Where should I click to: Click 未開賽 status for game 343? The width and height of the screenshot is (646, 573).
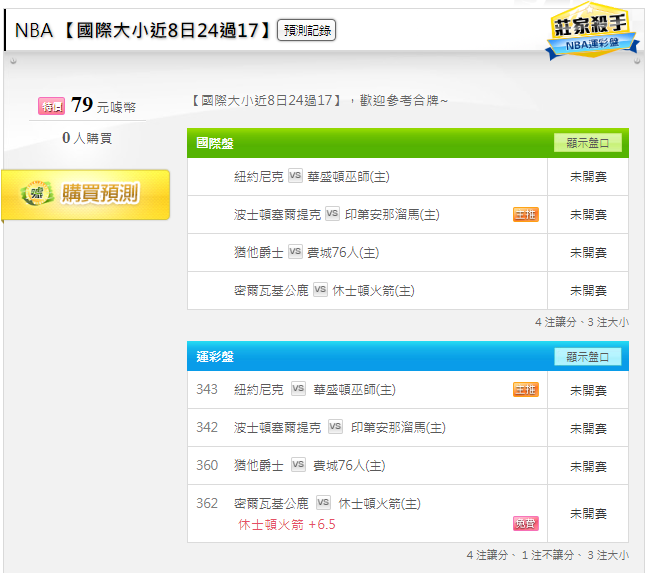588,391
